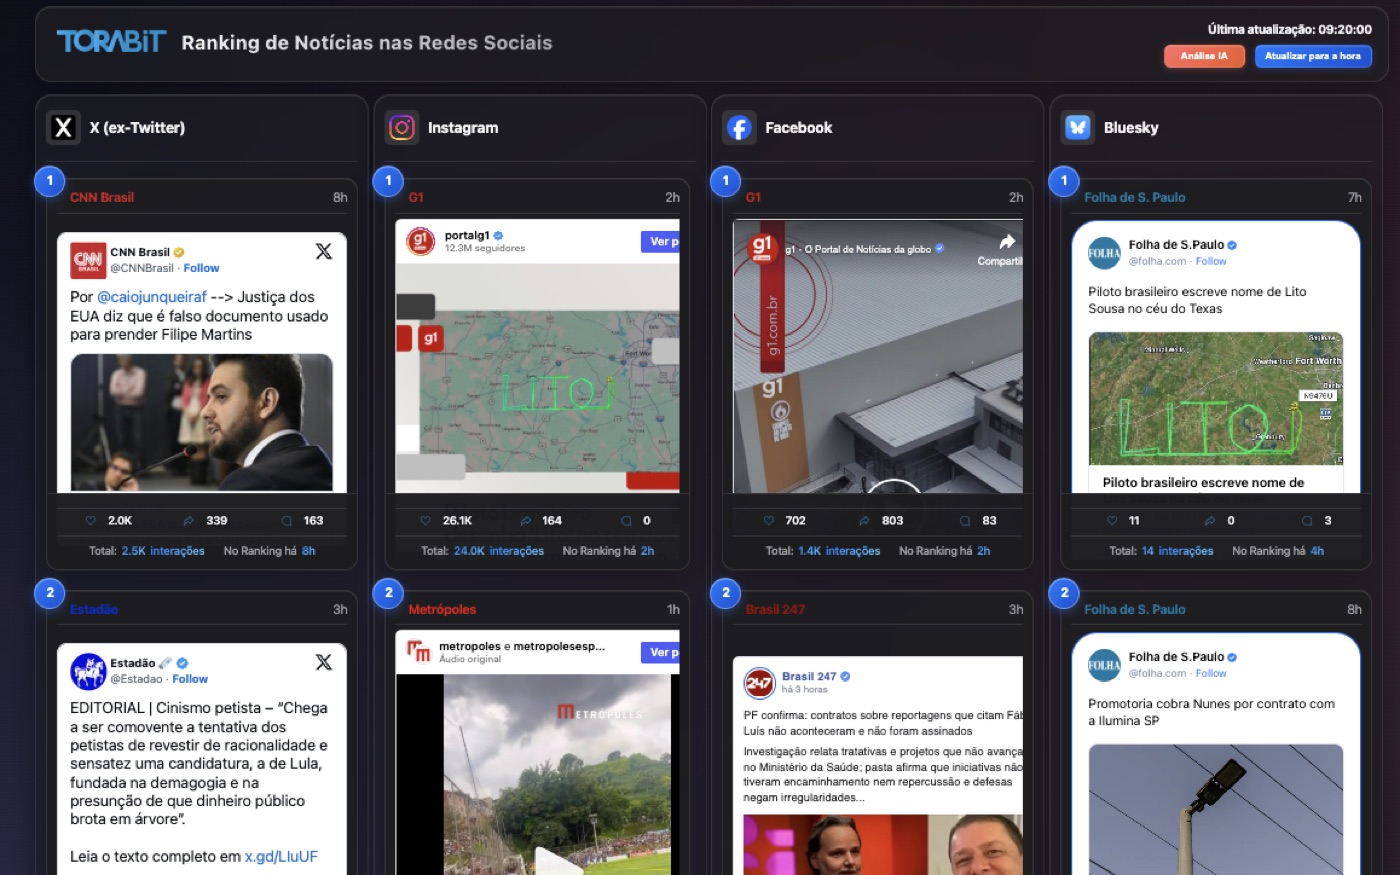Click the share icon next to 164

[x=526, y=521]
